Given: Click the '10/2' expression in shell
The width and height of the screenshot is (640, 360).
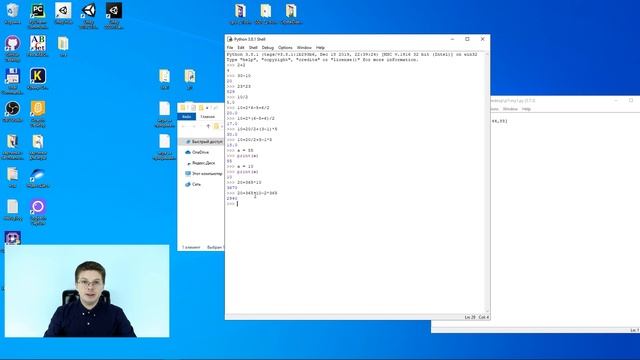Looking at the screenshot, I should tap(242, 97).
